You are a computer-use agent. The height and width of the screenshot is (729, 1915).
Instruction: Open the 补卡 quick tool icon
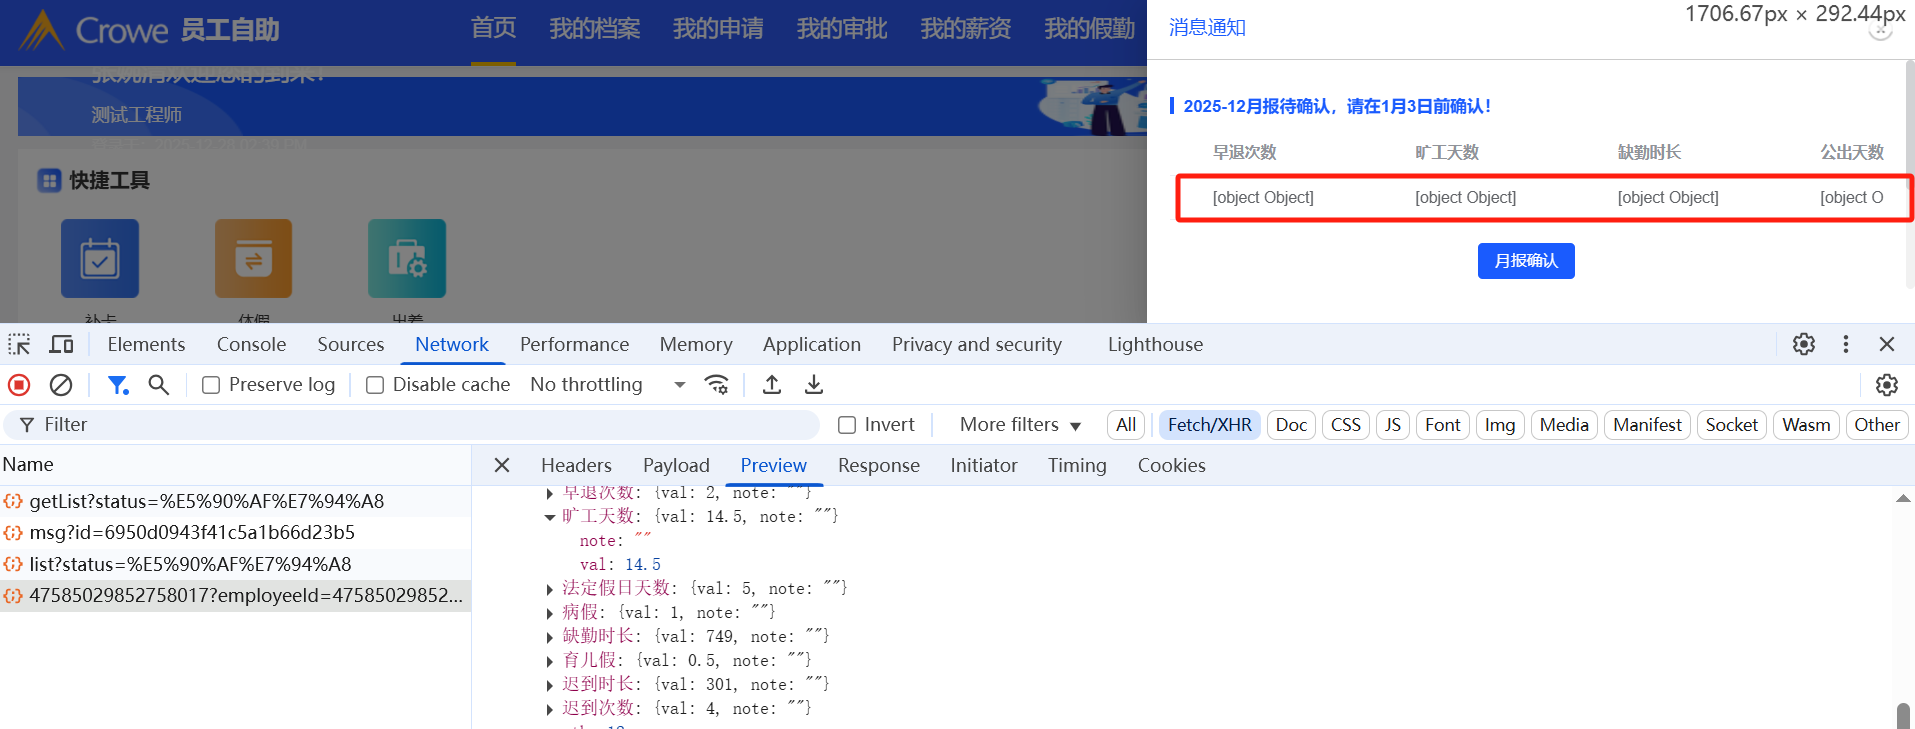pyautogui.click(x=100, y=259)
